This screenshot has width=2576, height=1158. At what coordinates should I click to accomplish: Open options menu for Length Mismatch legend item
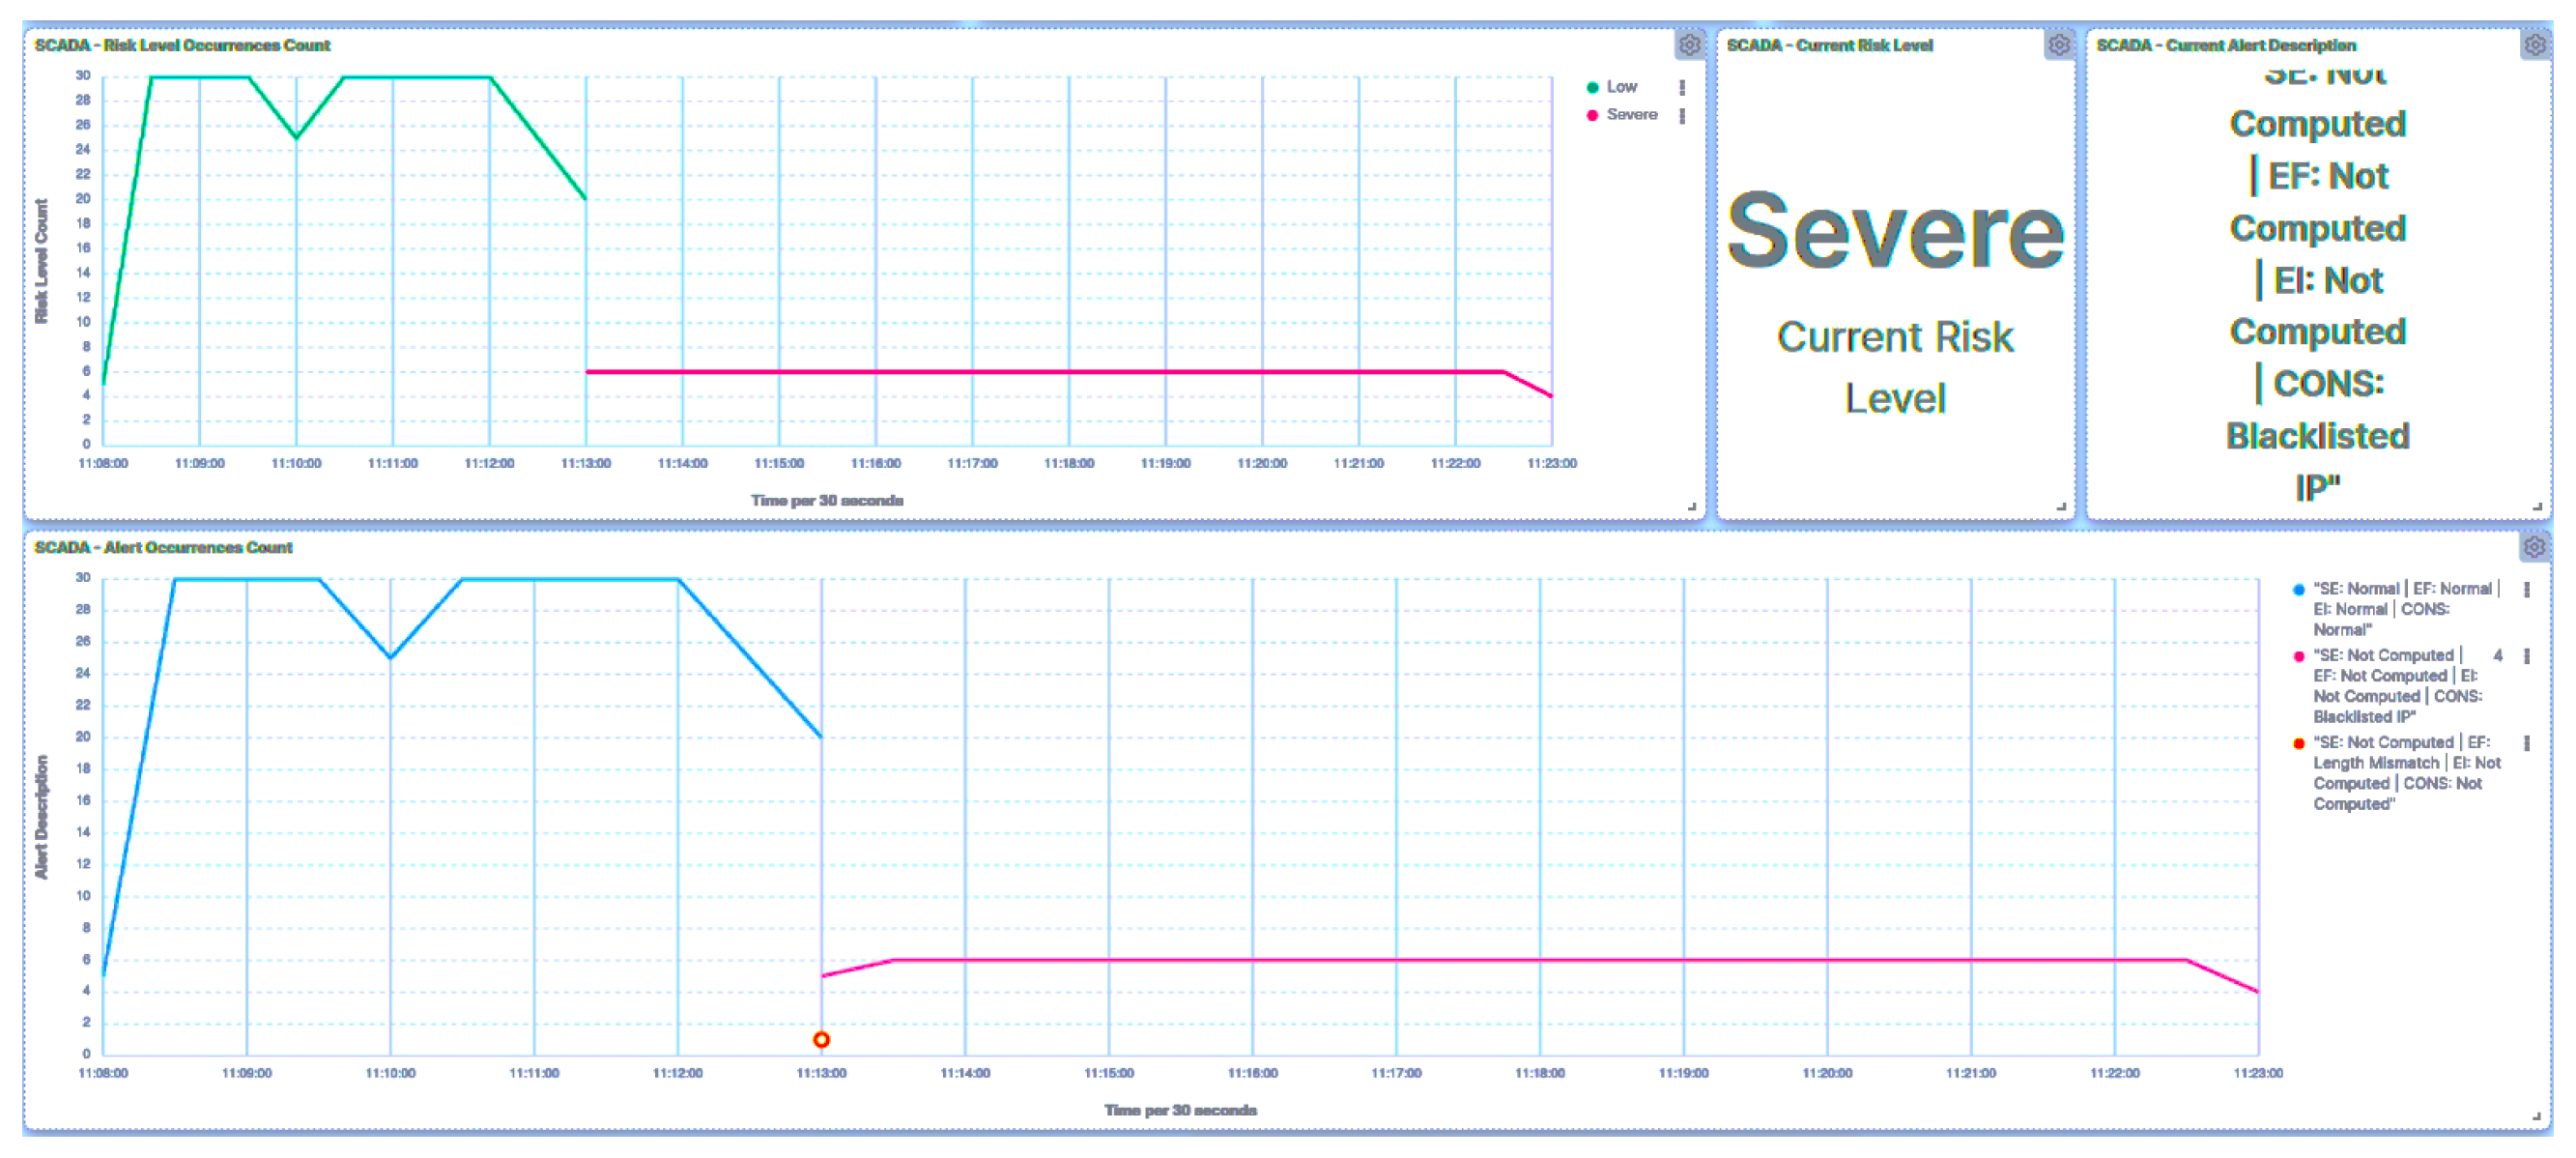pyautogui.click(x=2527, y=743)
